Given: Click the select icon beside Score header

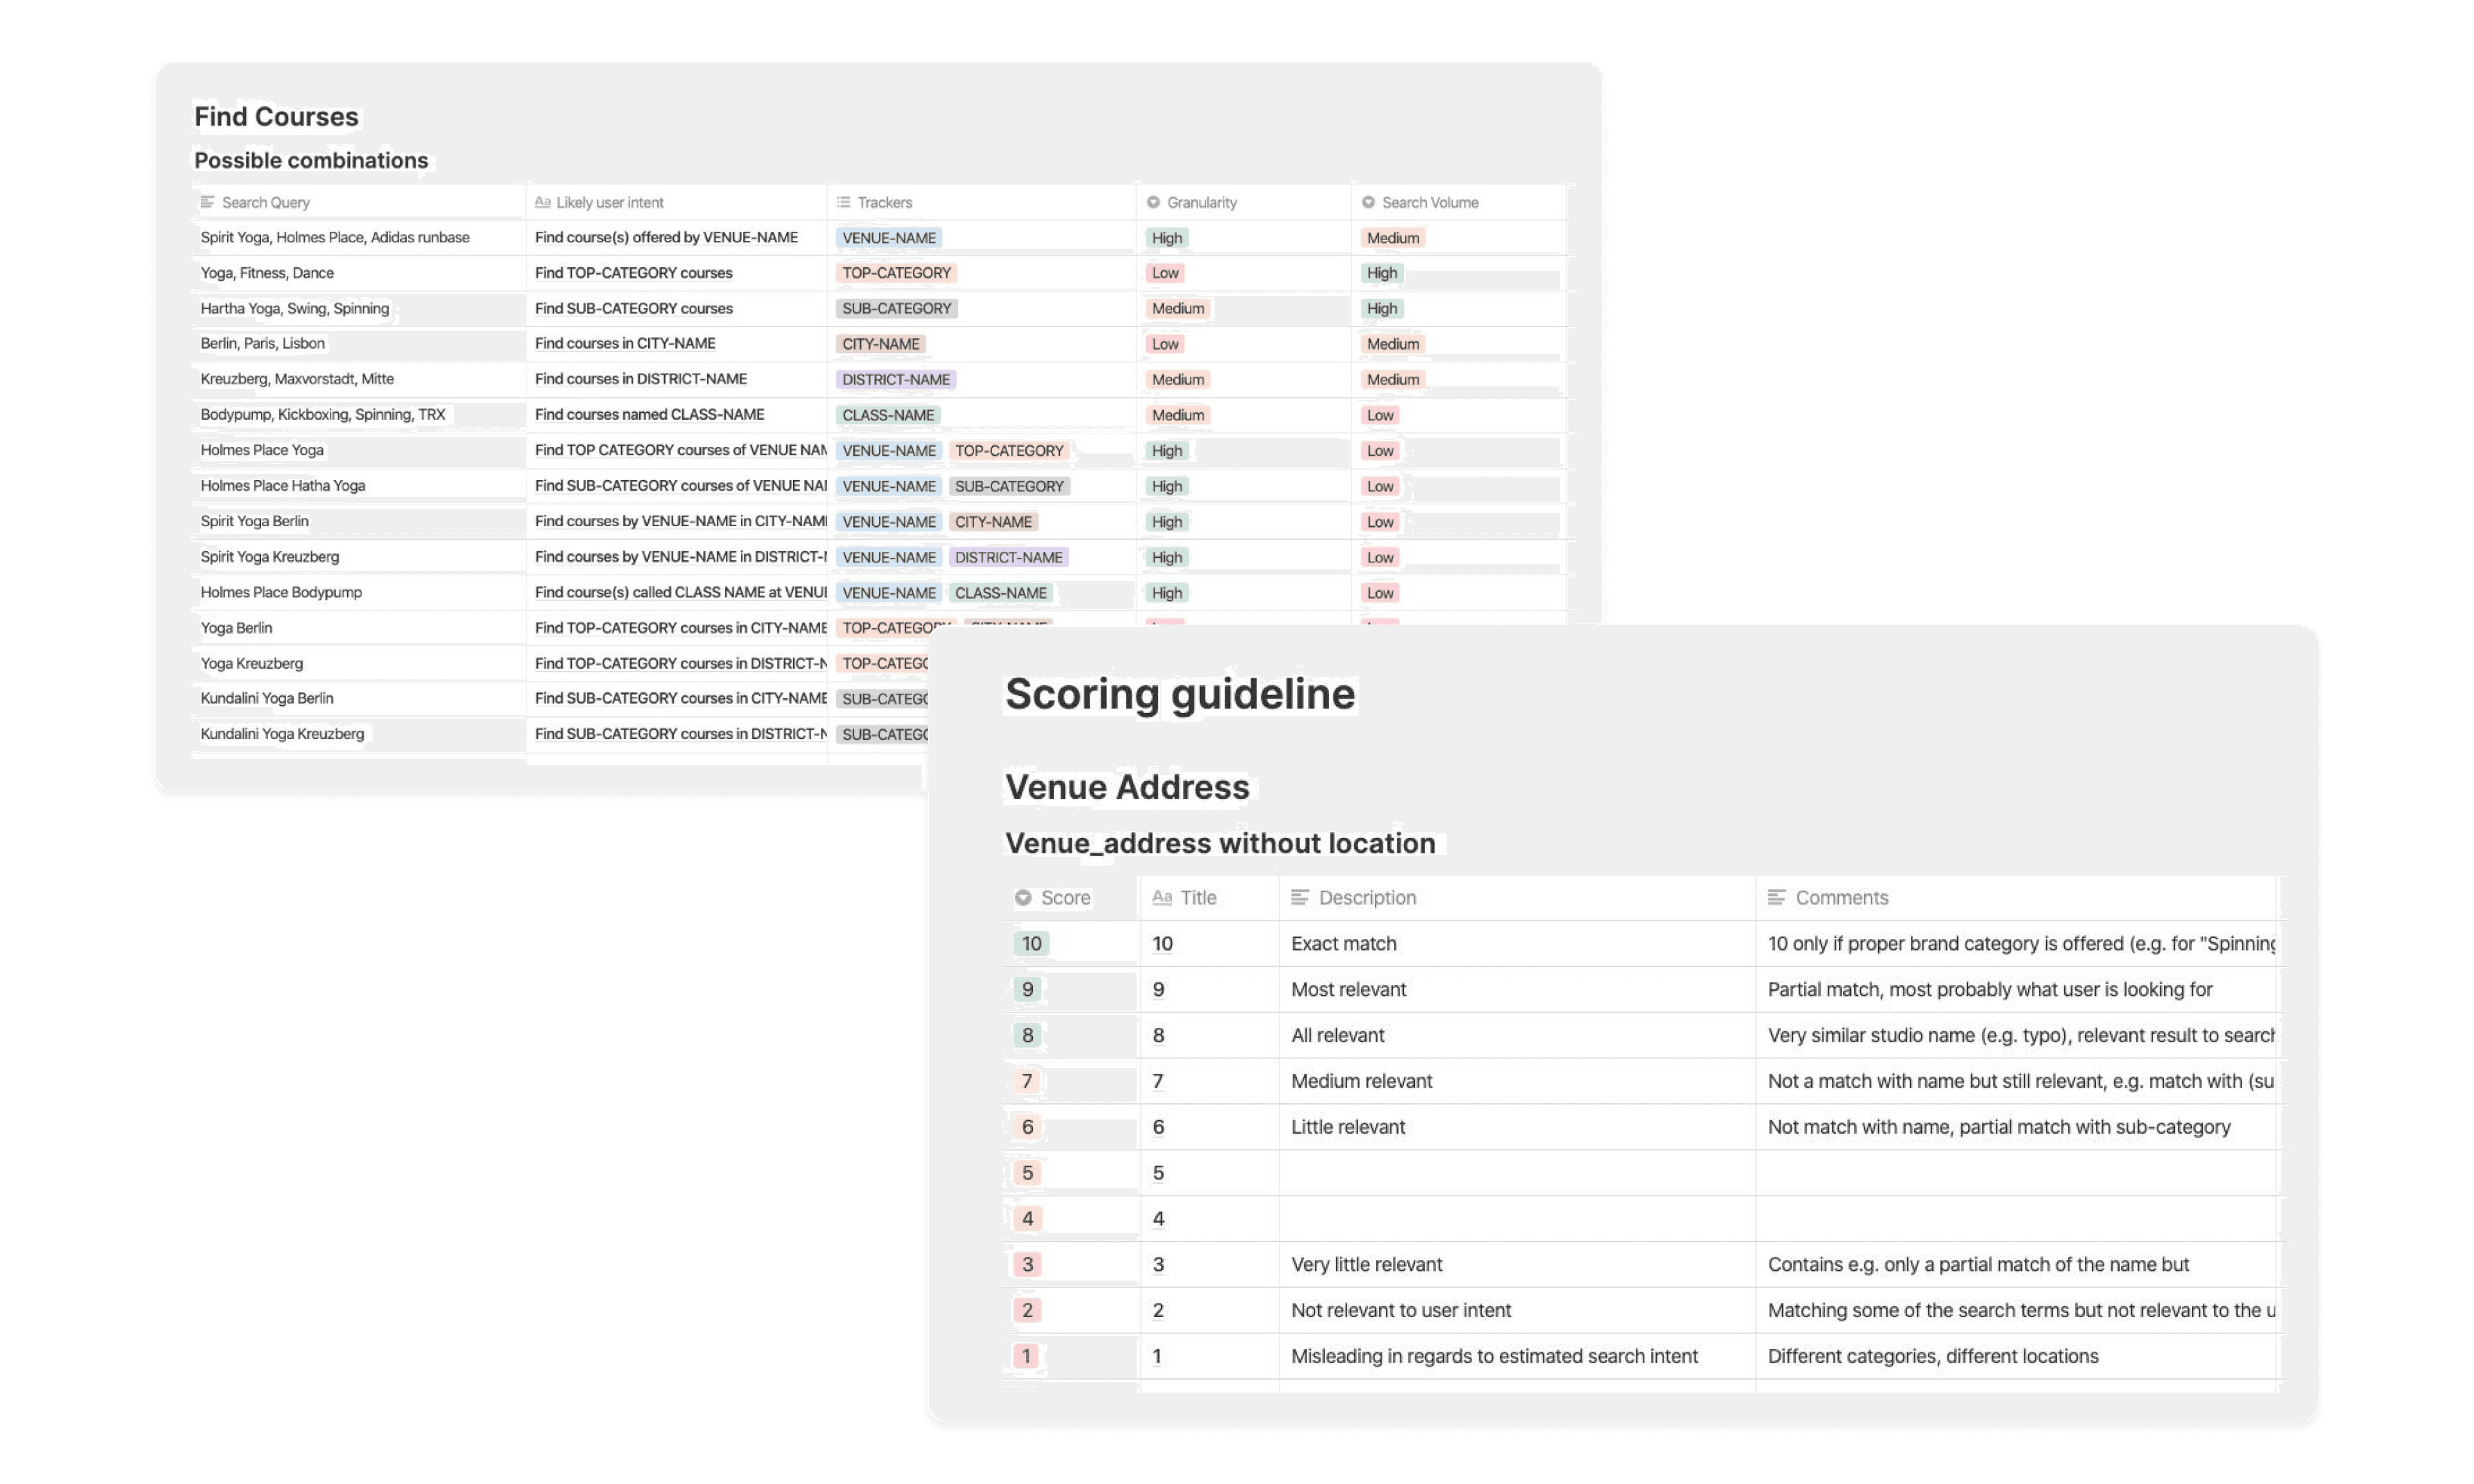Looking at the screenshot, I should 1023,898.
